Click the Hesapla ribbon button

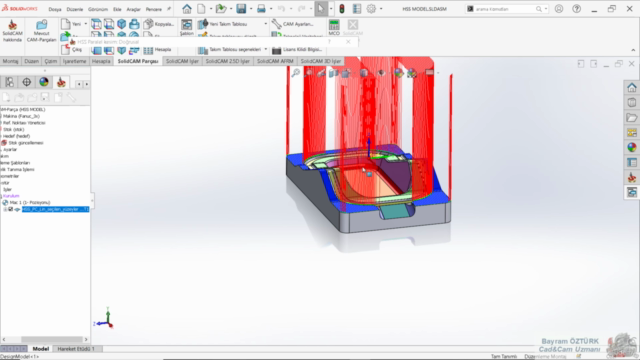tap(158, 49)
